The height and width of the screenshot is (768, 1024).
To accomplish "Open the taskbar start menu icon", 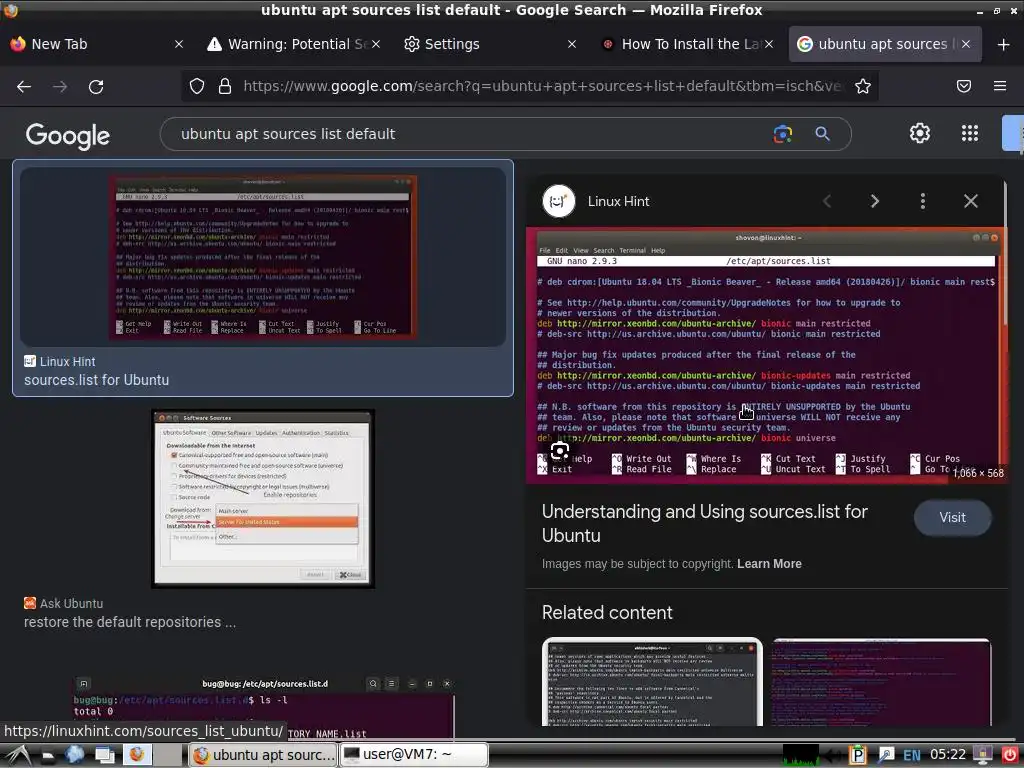I will (17, 755).
